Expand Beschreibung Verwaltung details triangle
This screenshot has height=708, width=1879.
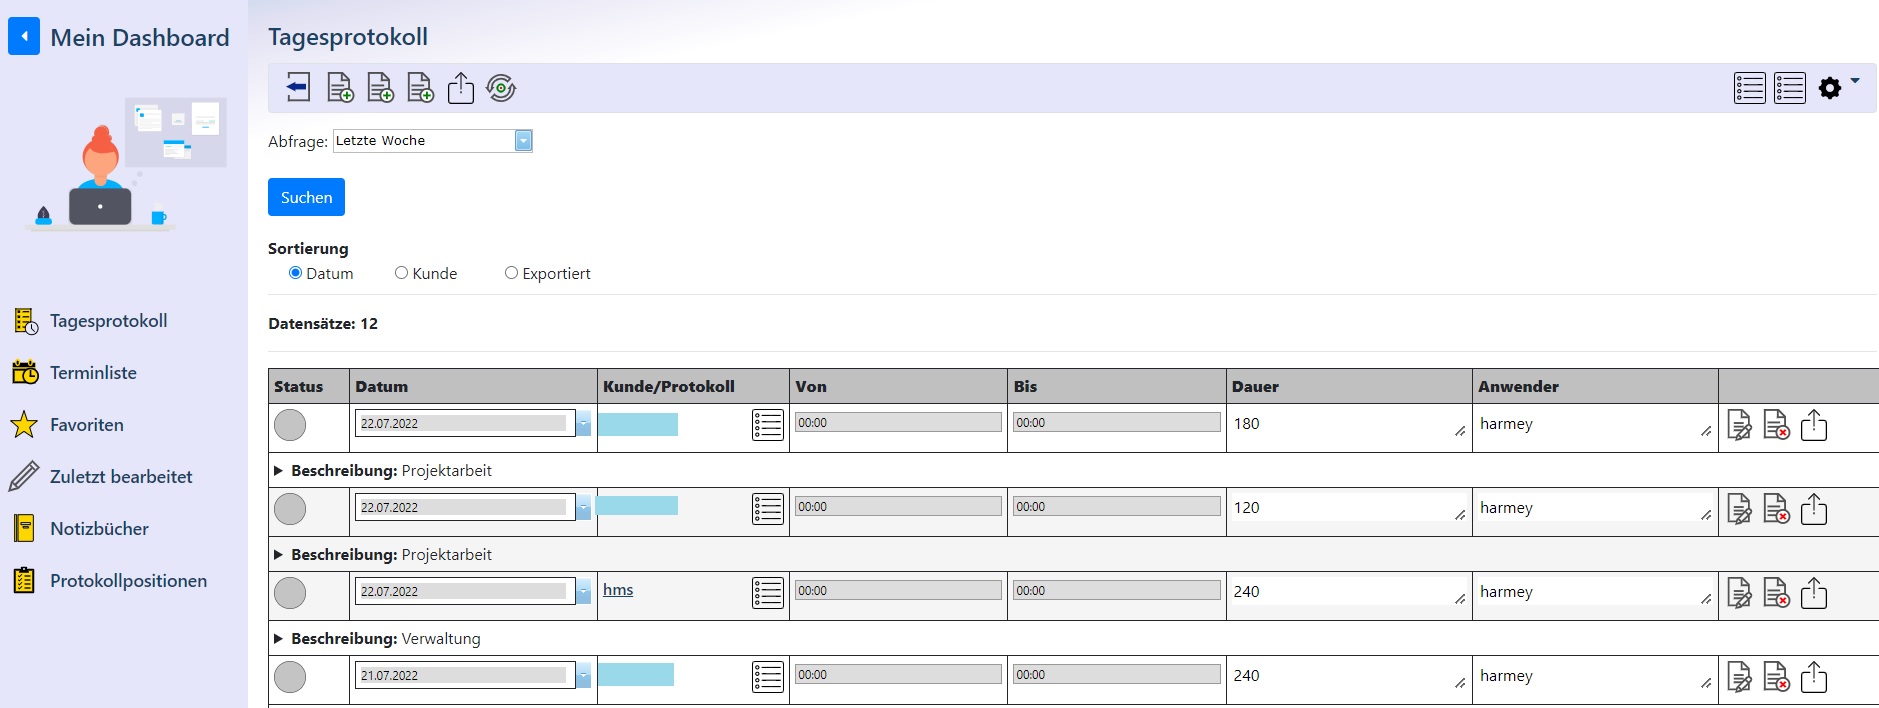click(279, 639)
